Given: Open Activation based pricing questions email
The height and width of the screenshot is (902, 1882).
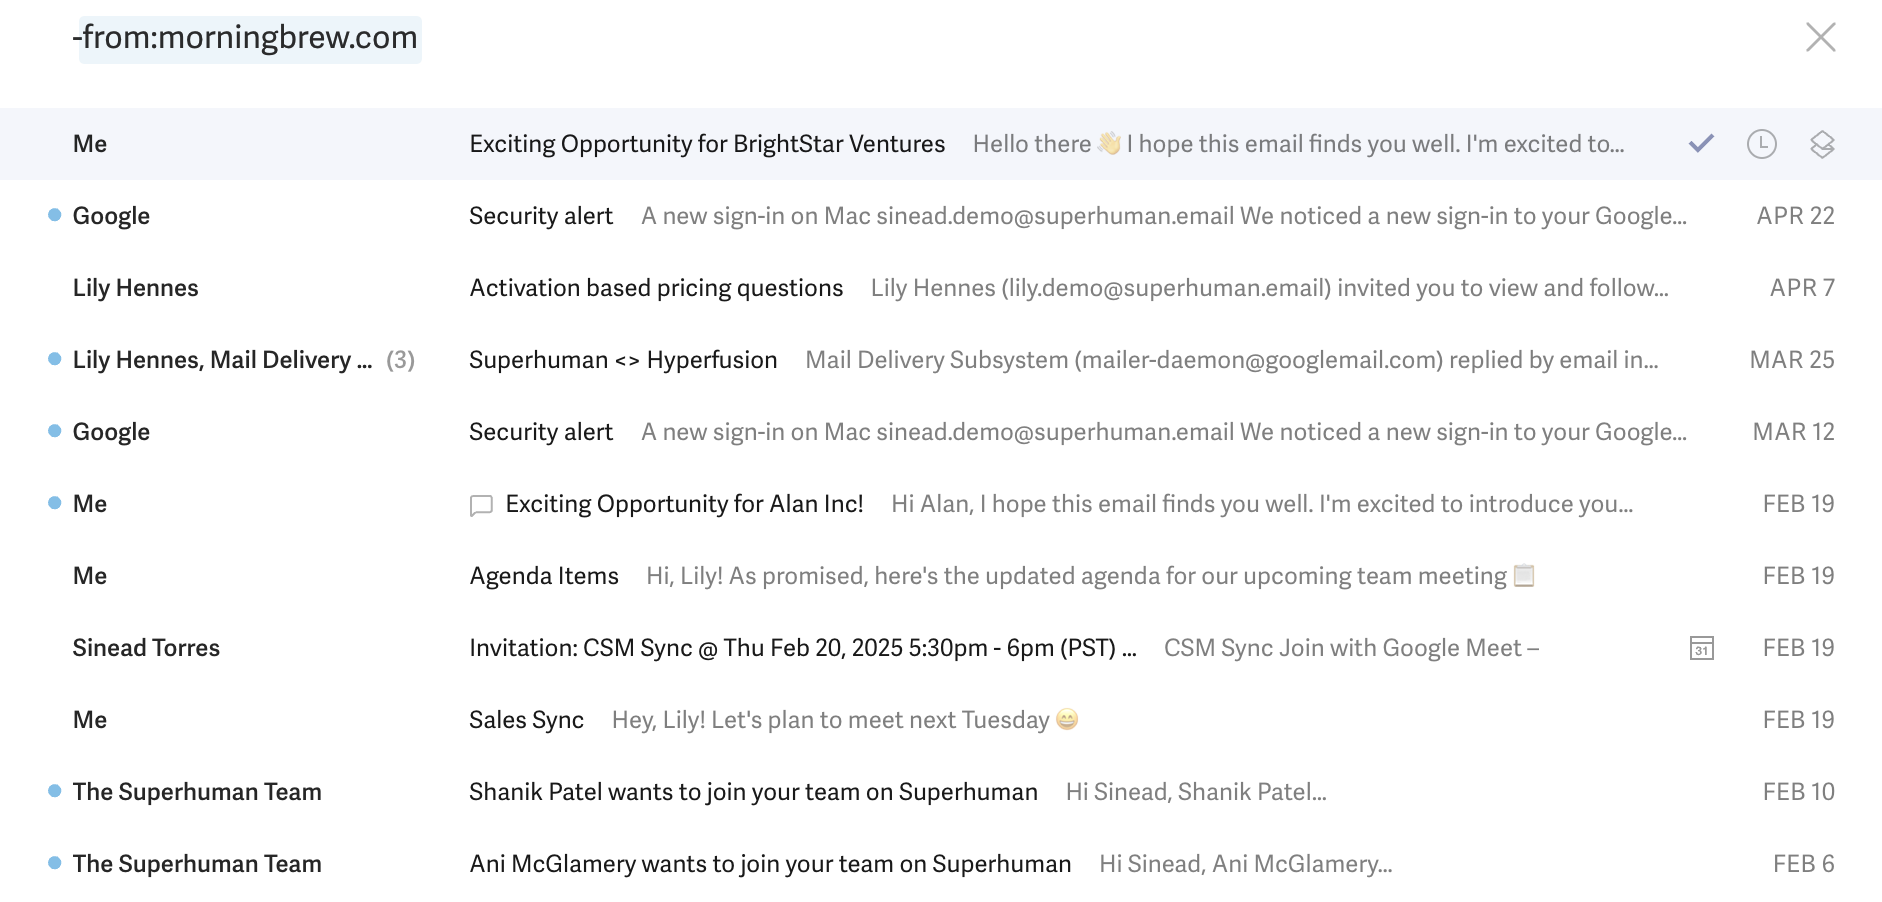Looking at the screenshot, I should pos(941,288).
